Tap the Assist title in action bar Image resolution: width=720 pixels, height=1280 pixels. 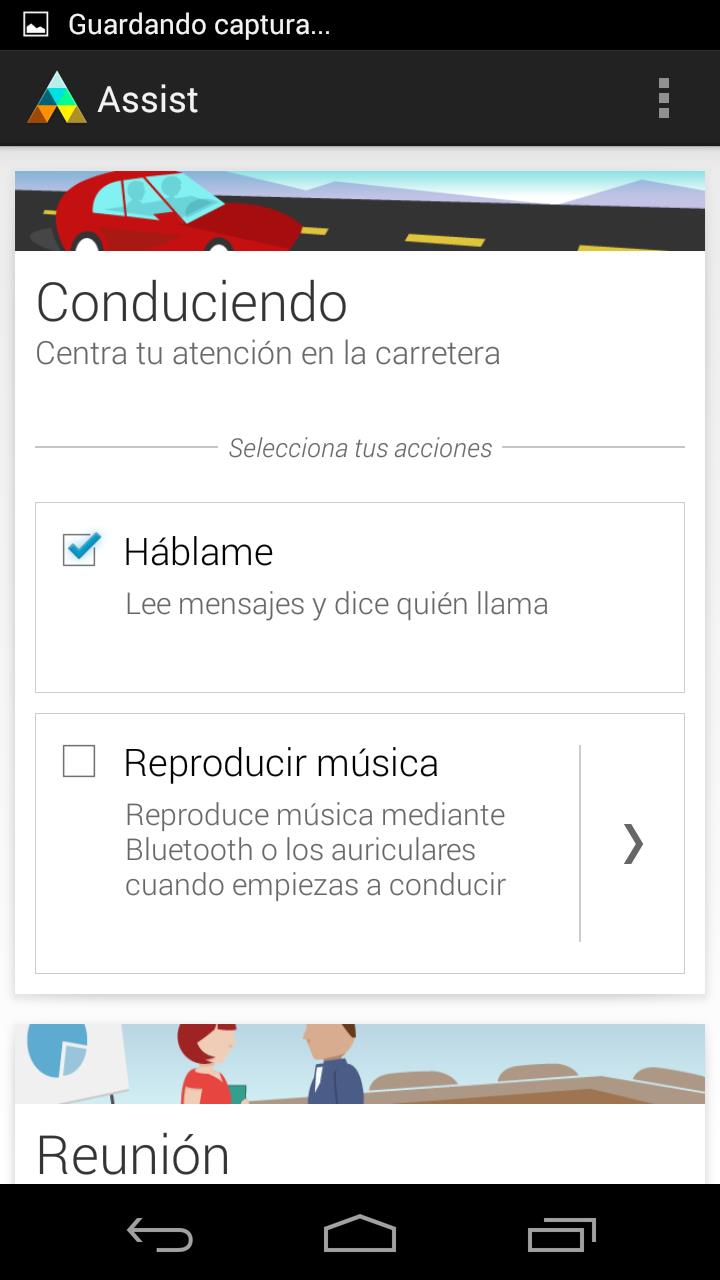(x=148, y=99)
